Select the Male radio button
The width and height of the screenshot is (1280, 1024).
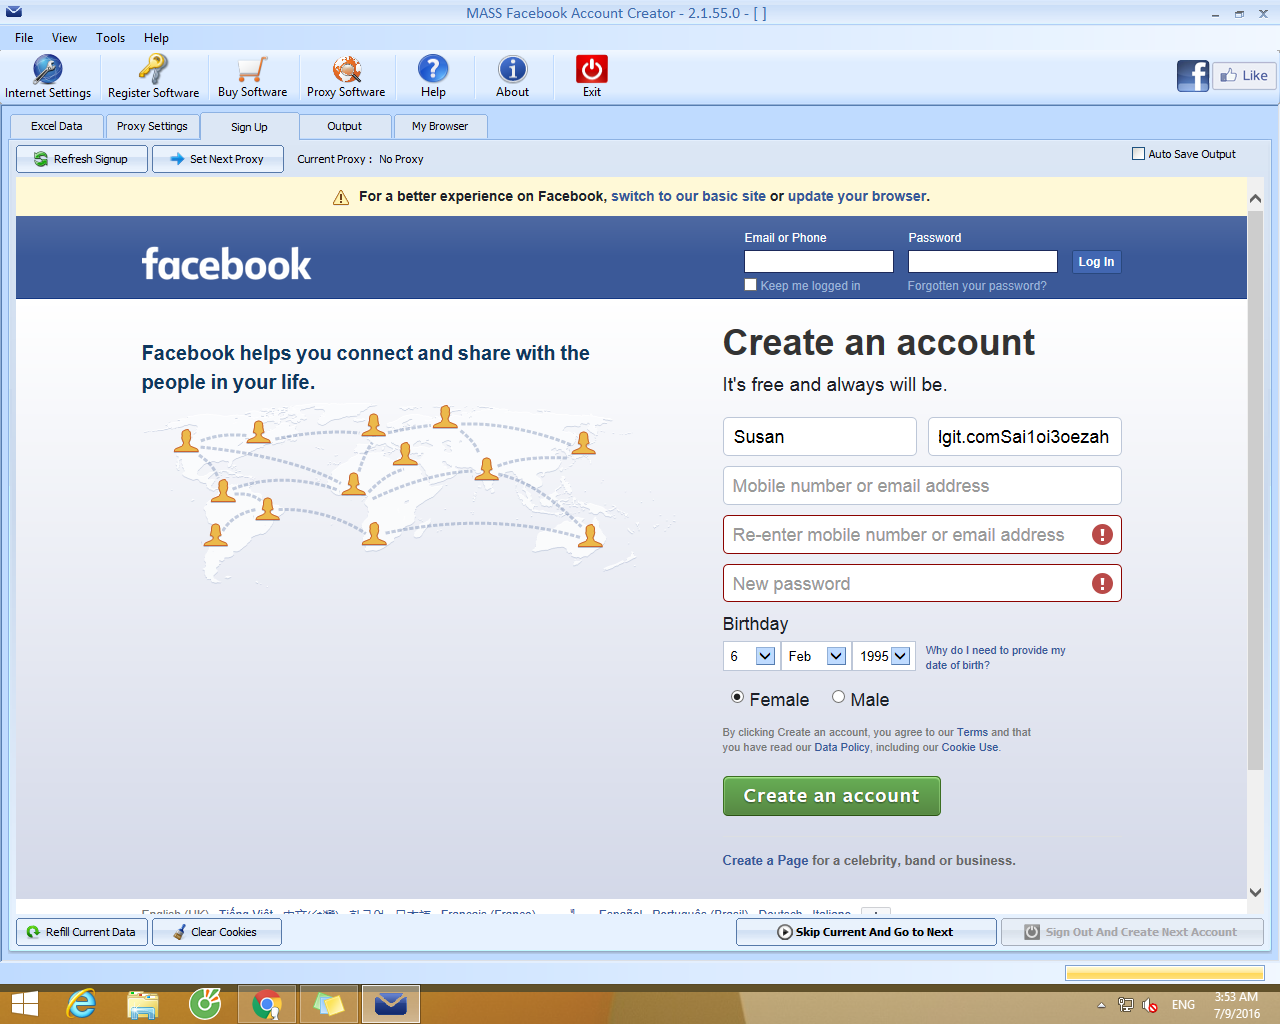(x=838, y=697)
